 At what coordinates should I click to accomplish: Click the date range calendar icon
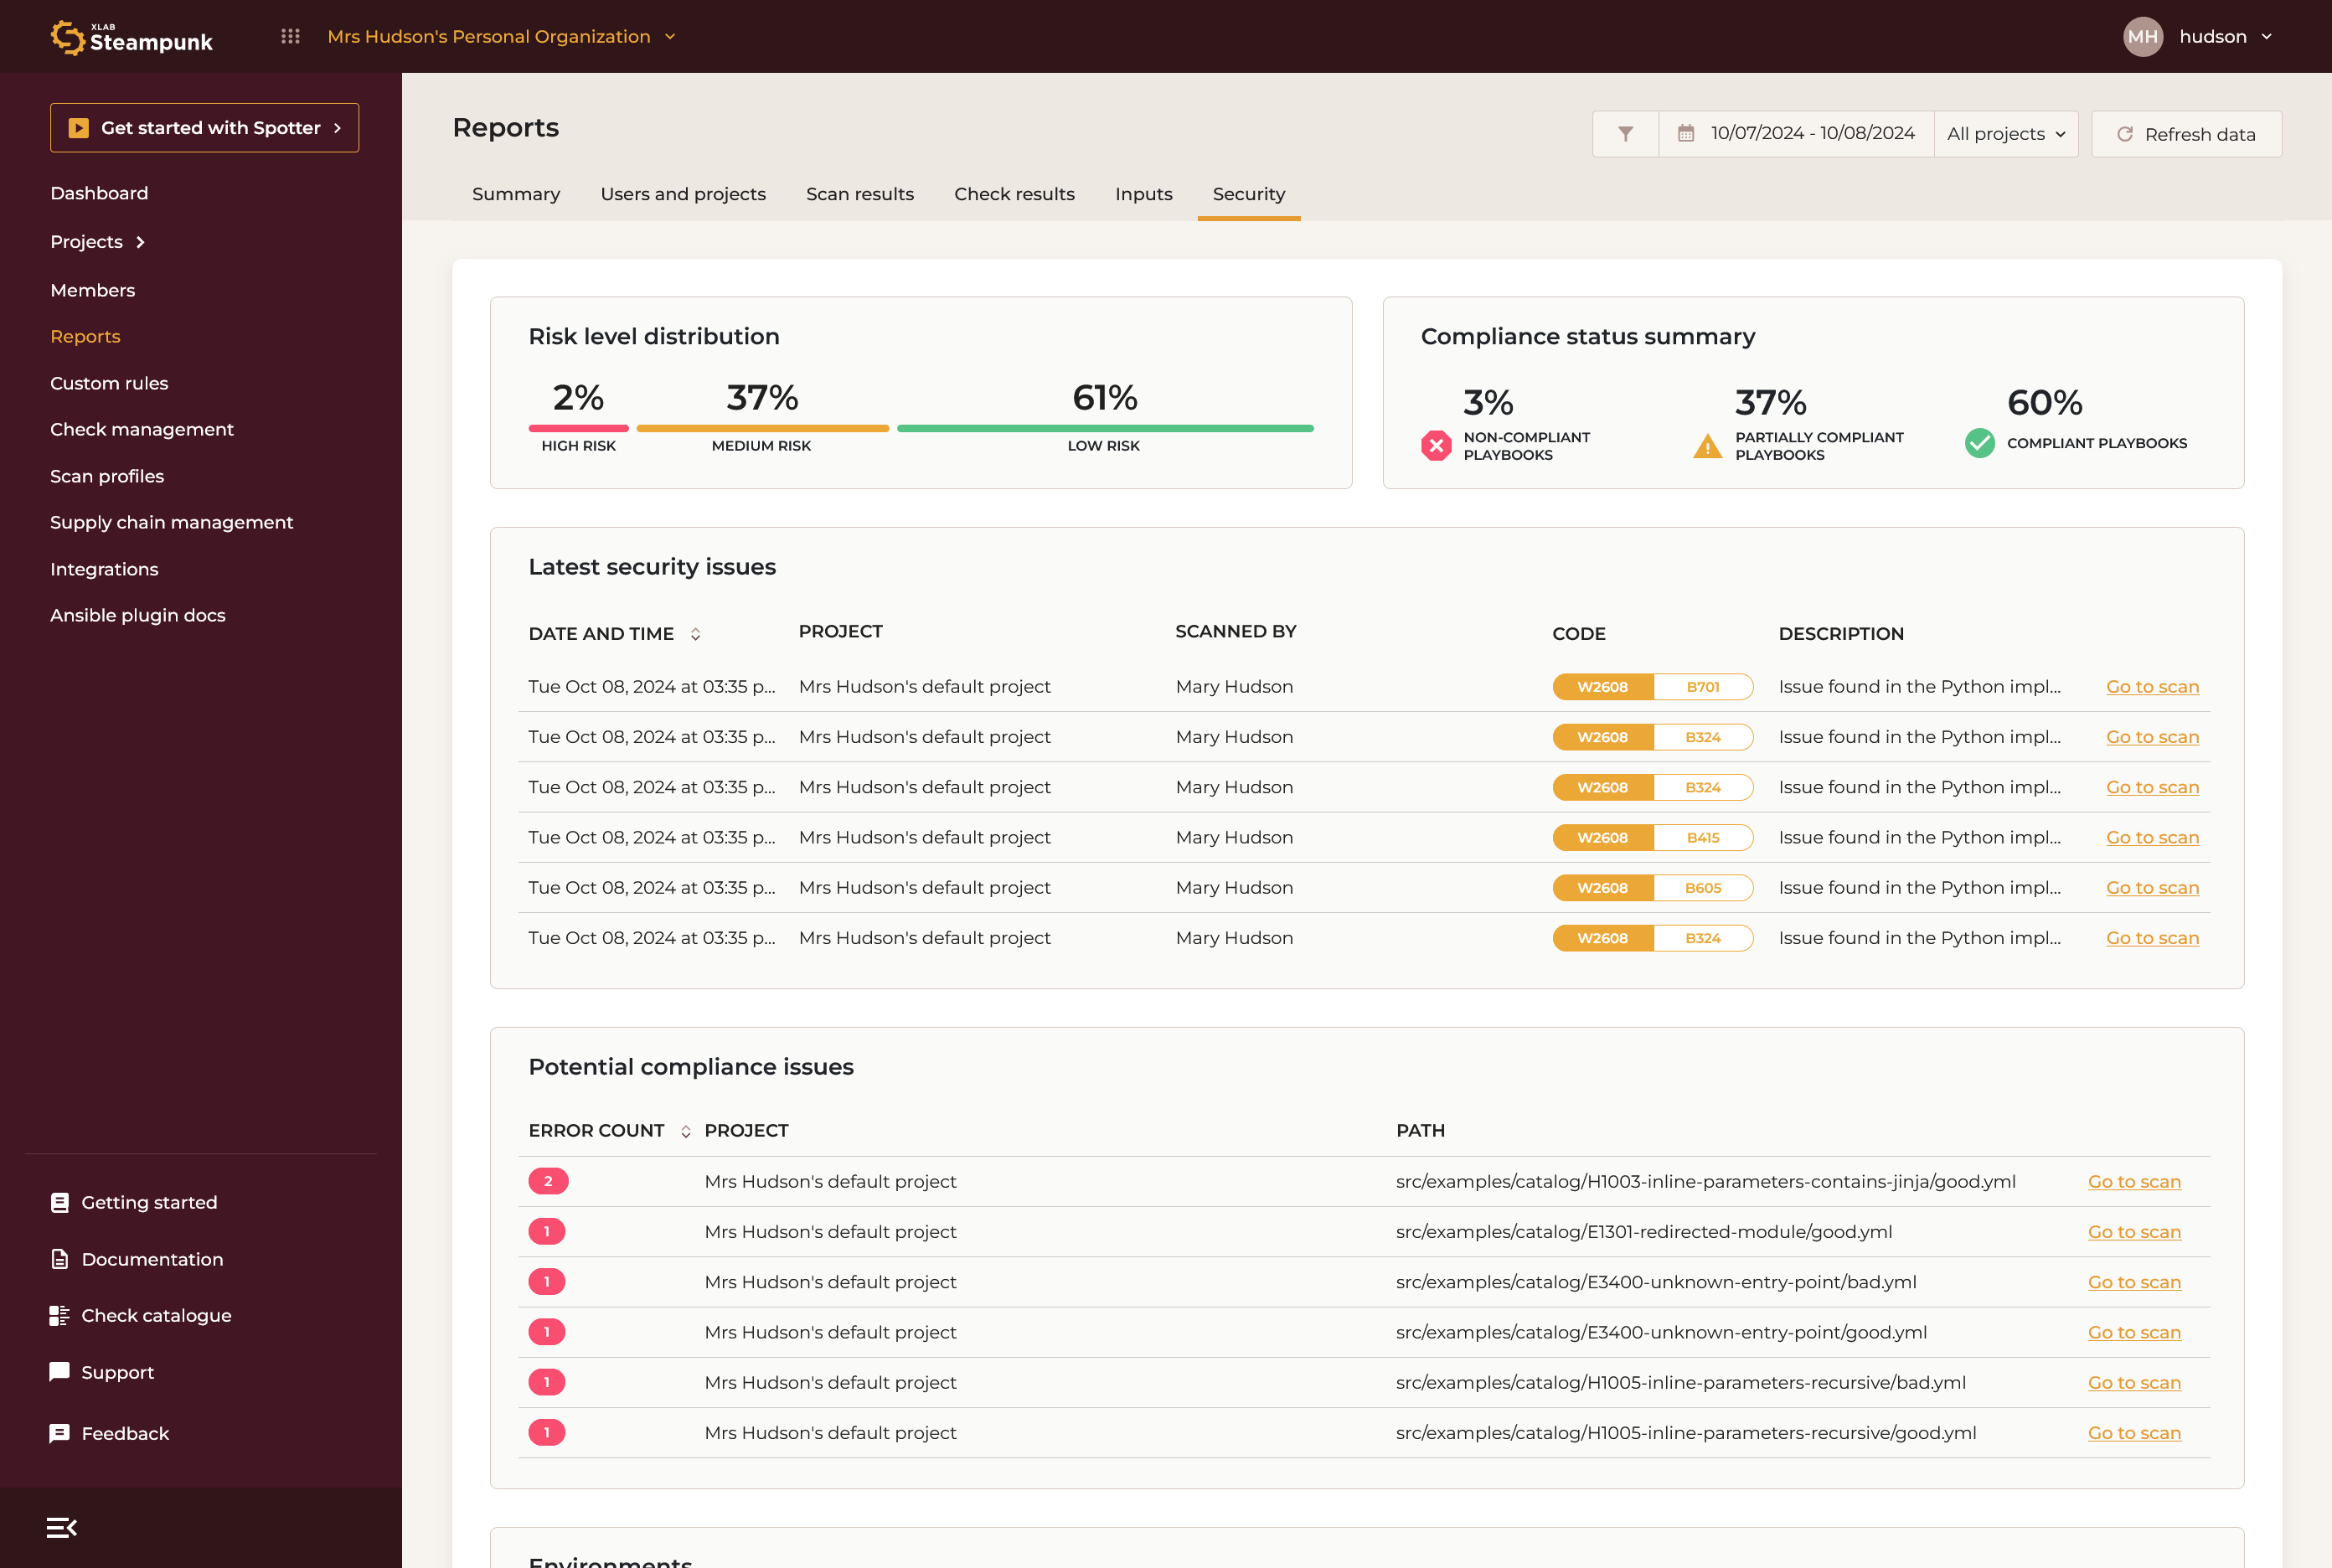pos(1688,133)
